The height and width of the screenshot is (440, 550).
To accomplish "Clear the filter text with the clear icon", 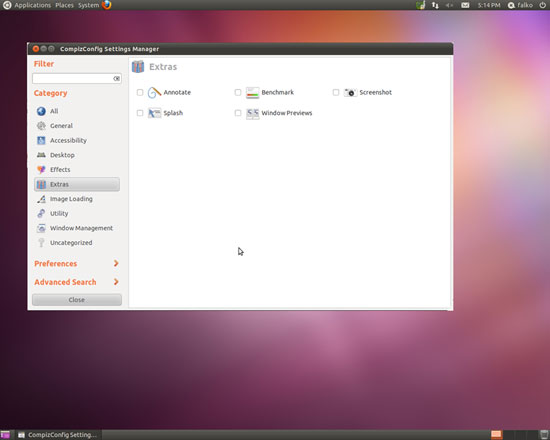I will (116, 79).
